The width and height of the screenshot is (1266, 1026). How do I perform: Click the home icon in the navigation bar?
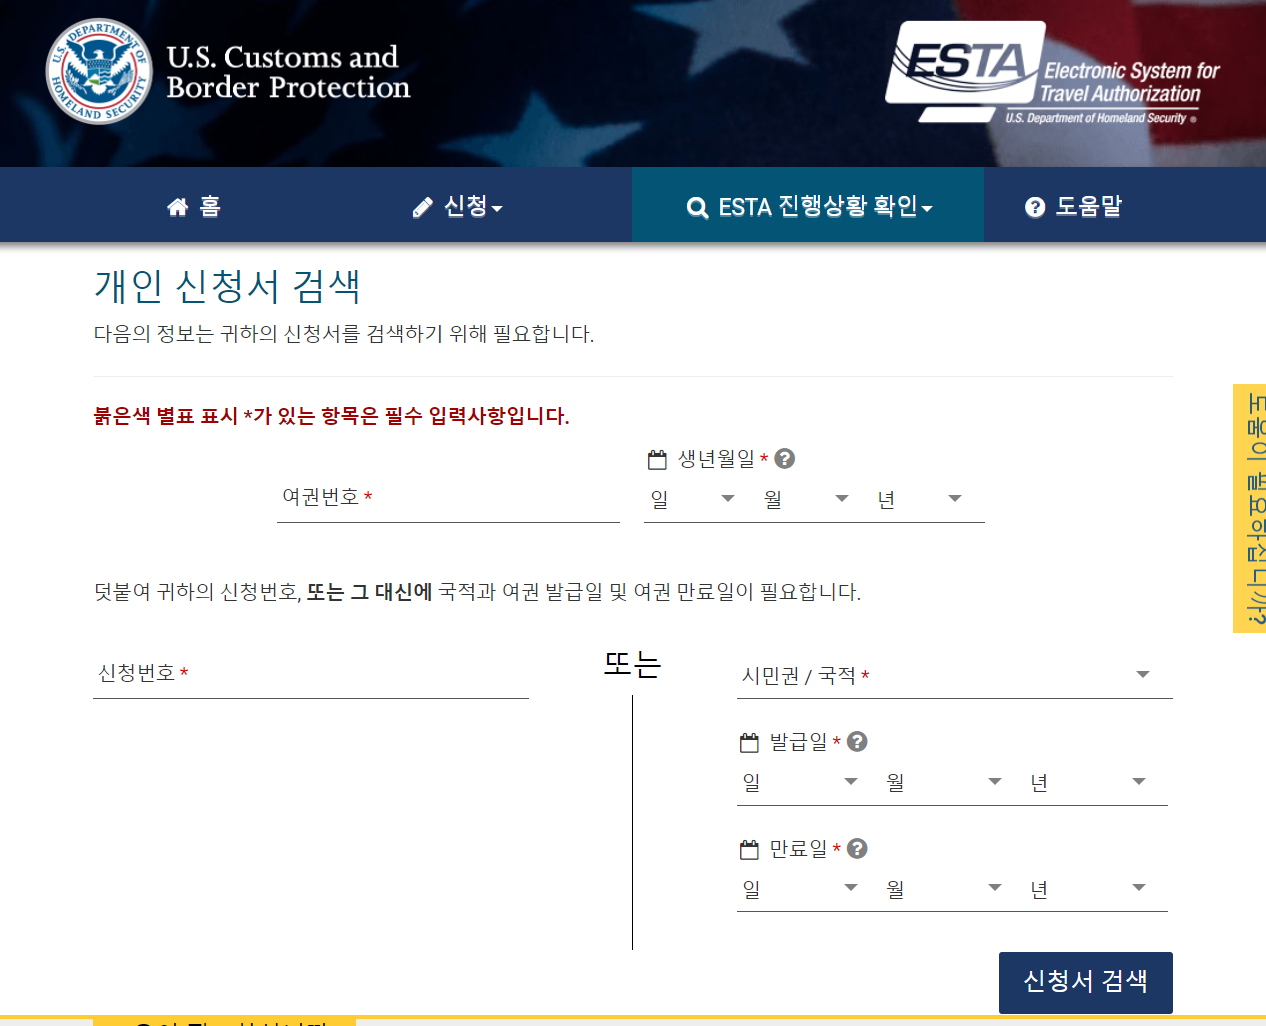coord(176,205)
